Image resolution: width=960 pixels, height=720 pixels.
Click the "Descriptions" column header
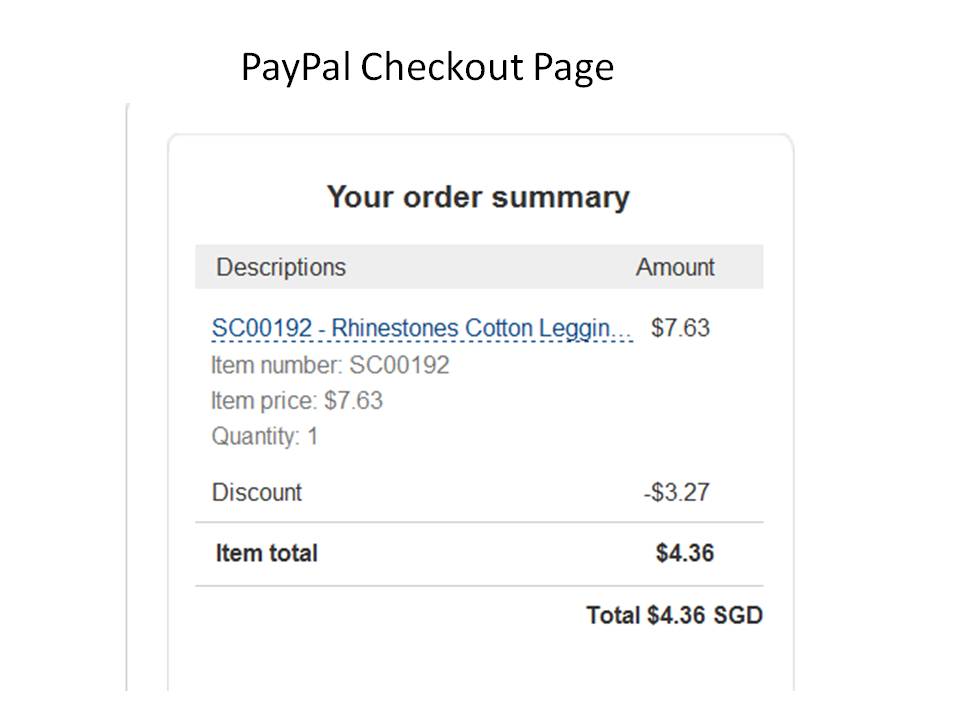[x=281, y=268]
